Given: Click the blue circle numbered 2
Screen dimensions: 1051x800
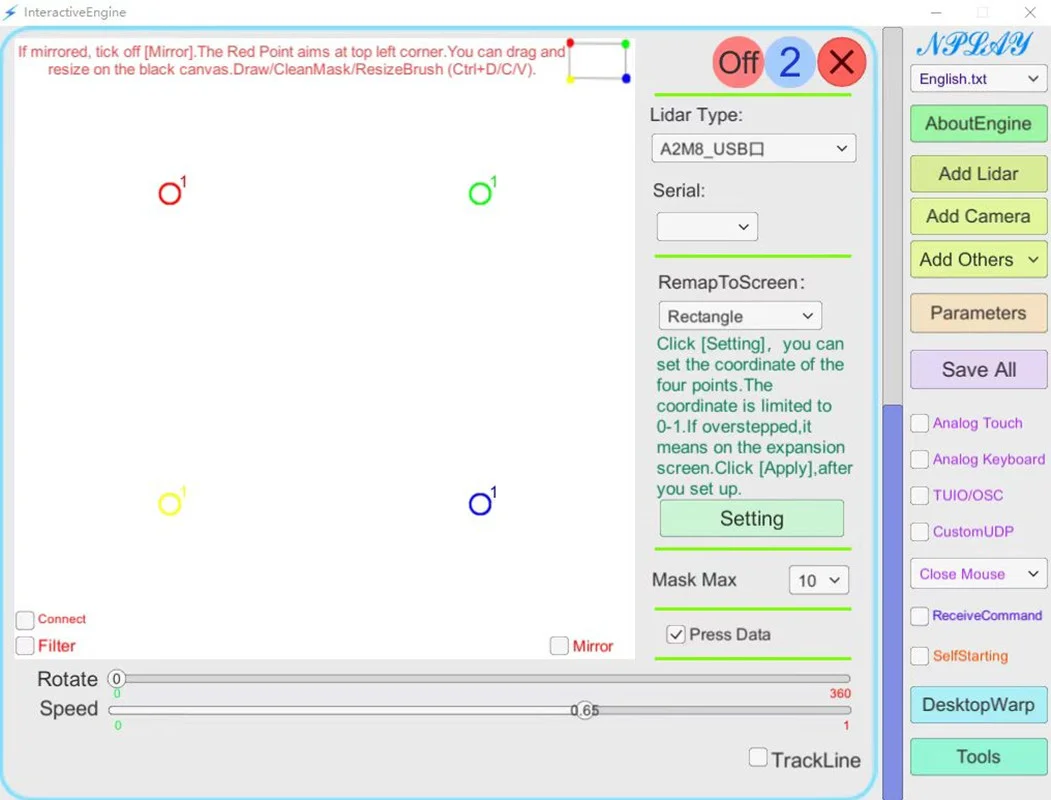Looking at the screenshot, I should tap(790, 62).
